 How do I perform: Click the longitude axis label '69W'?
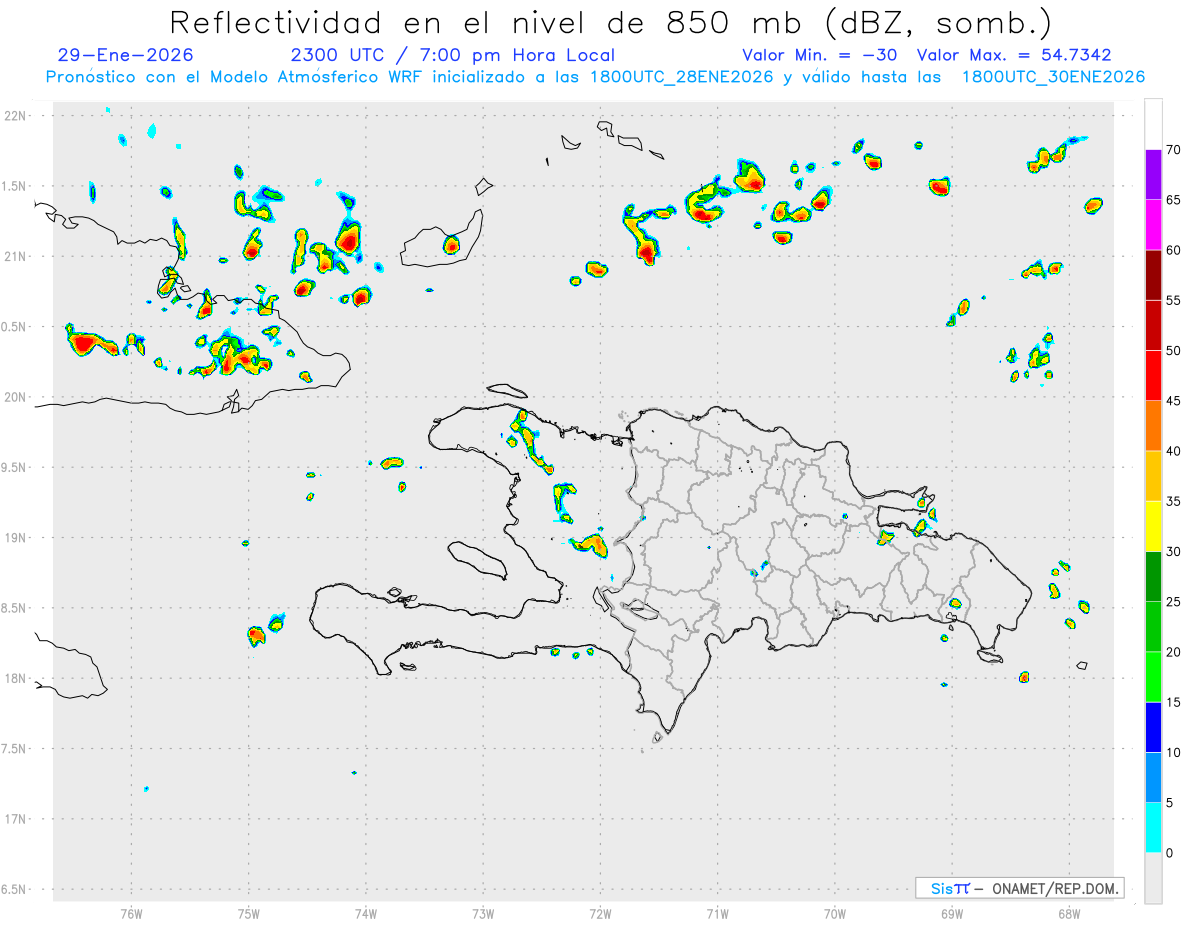coord(952,913)
